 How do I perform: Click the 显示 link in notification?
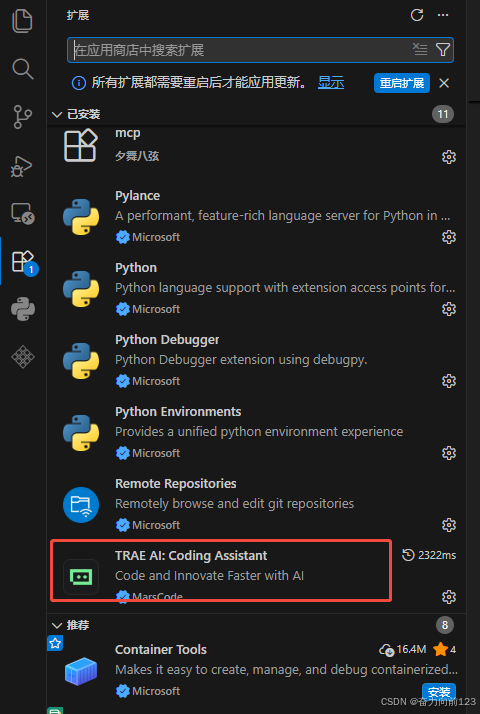point(331,82)
